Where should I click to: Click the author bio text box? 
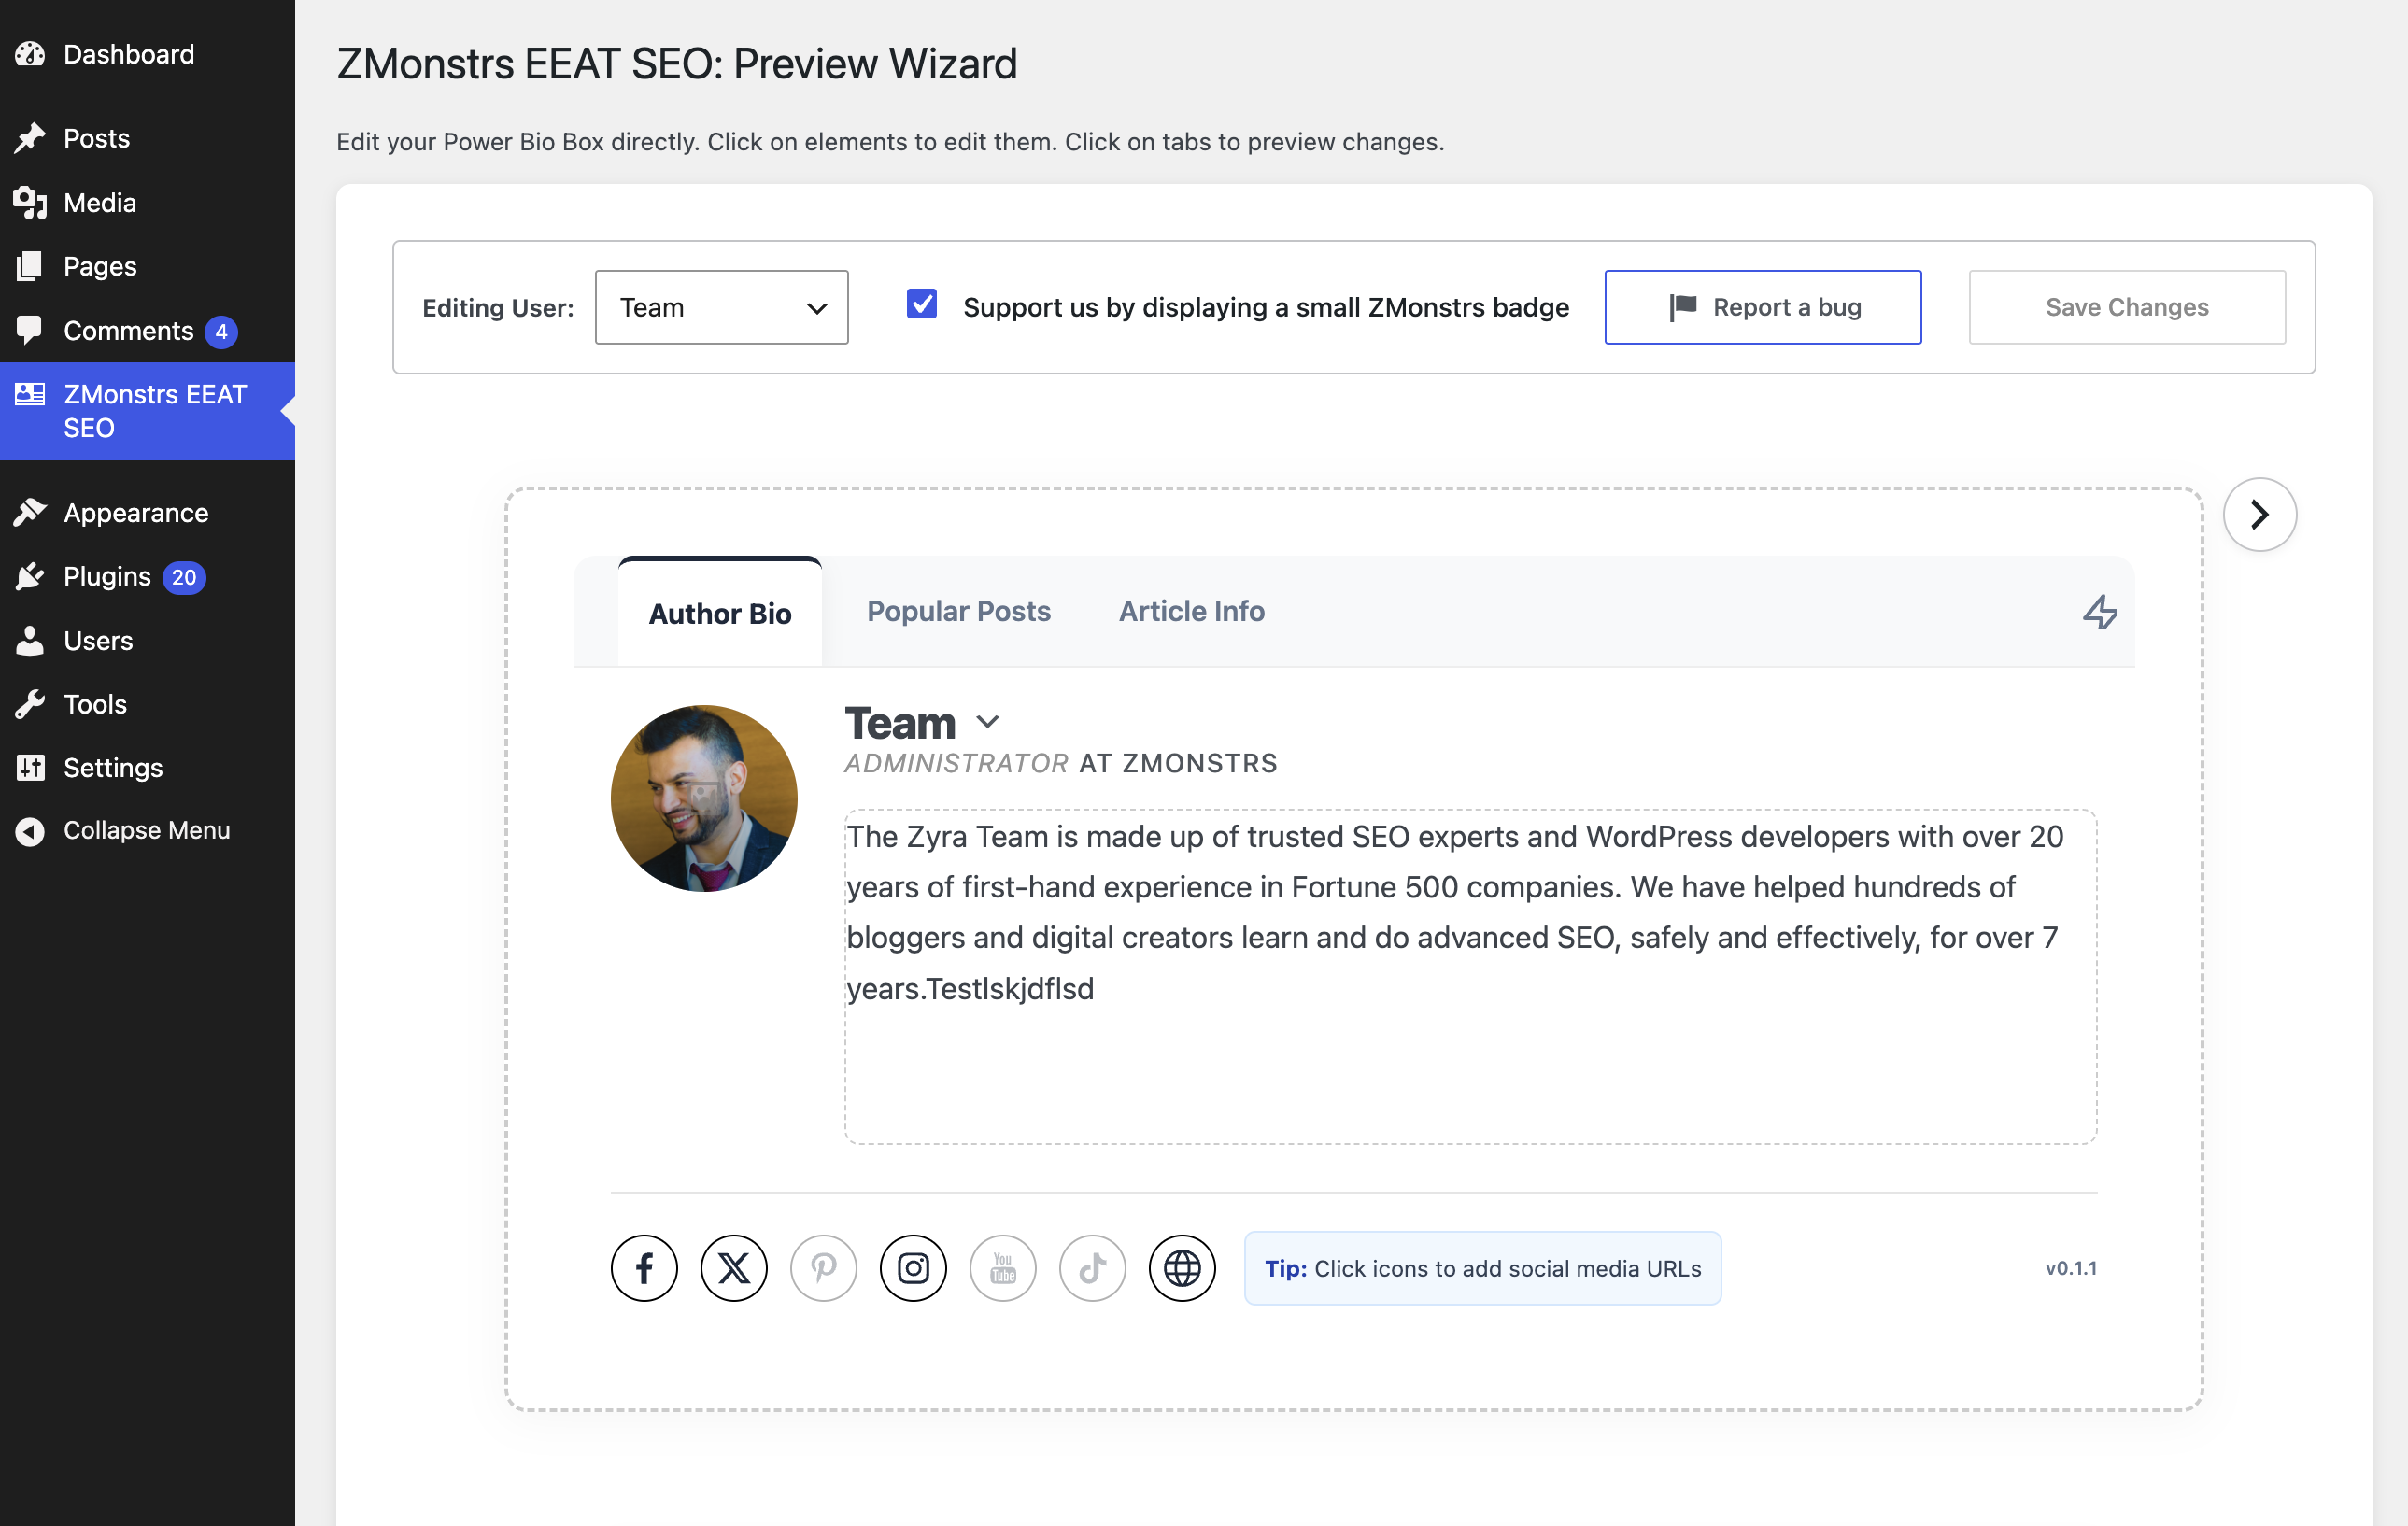(1470, 976)
